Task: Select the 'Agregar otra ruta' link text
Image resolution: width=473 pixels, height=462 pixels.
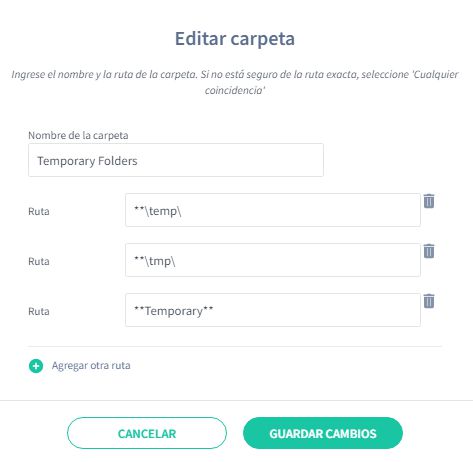Action: tap(91, 366)
